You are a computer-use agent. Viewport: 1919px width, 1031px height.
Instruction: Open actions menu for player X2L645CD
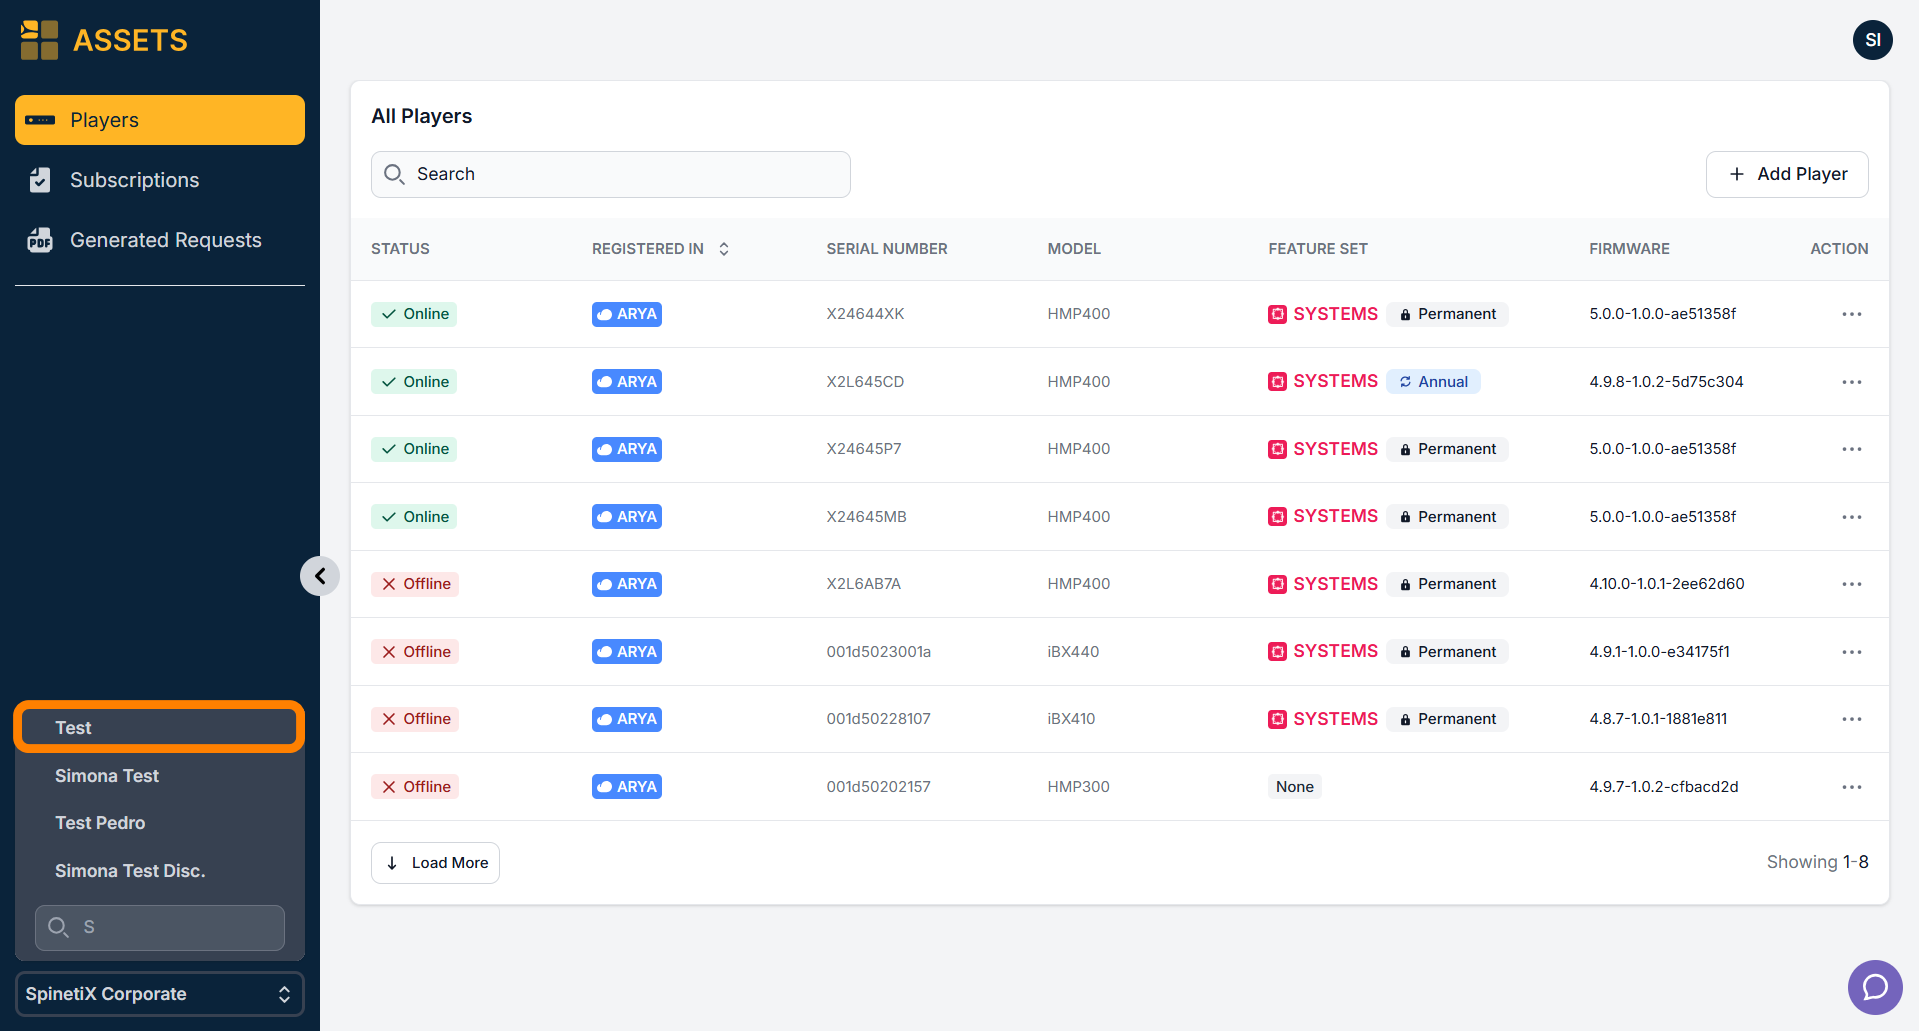[x=1852, y=382]
